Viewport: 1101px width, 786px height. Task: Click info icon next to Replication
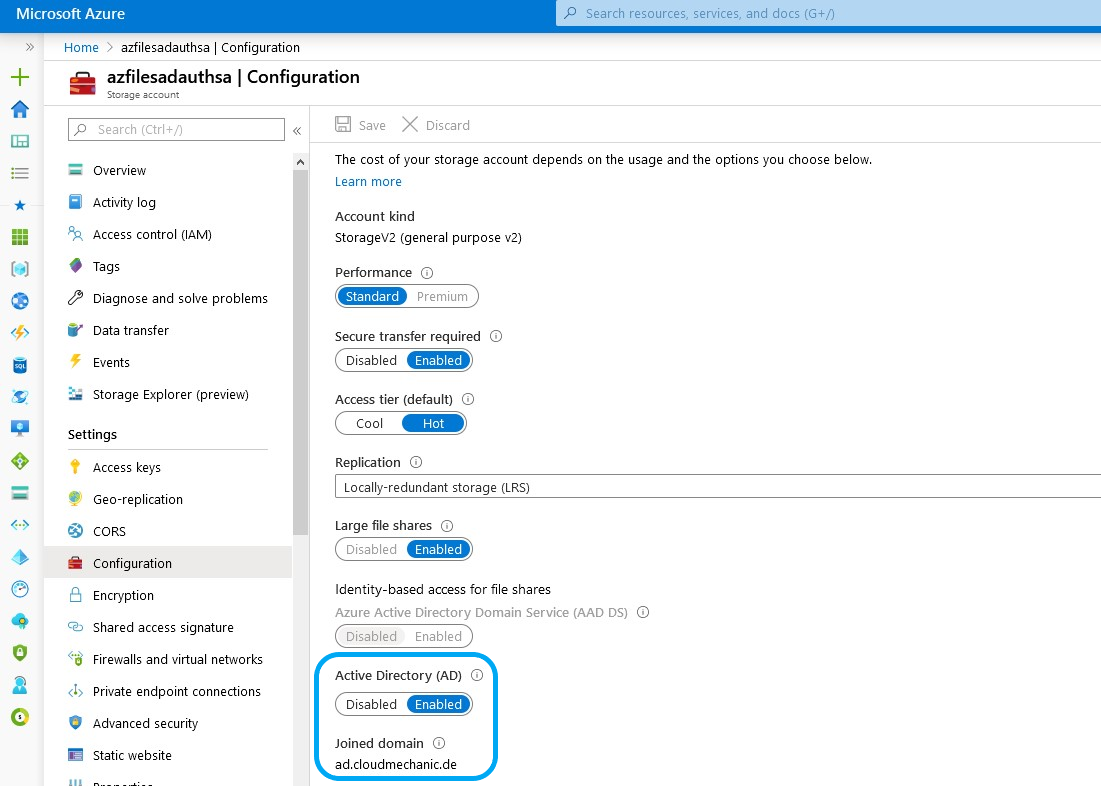[416, 462]
